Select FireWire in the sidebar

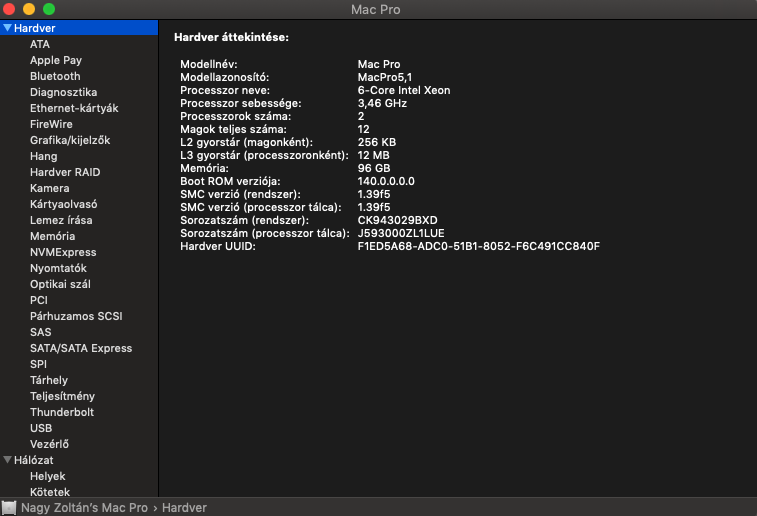51,124
